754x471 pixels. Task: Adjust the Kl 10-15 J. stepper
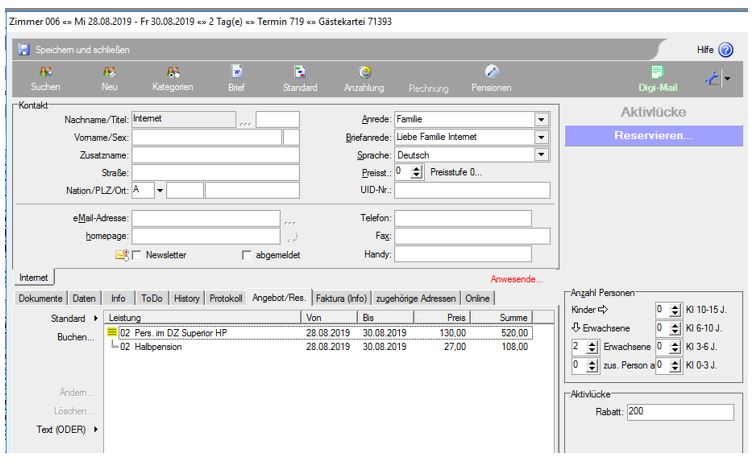pos(675,310)
